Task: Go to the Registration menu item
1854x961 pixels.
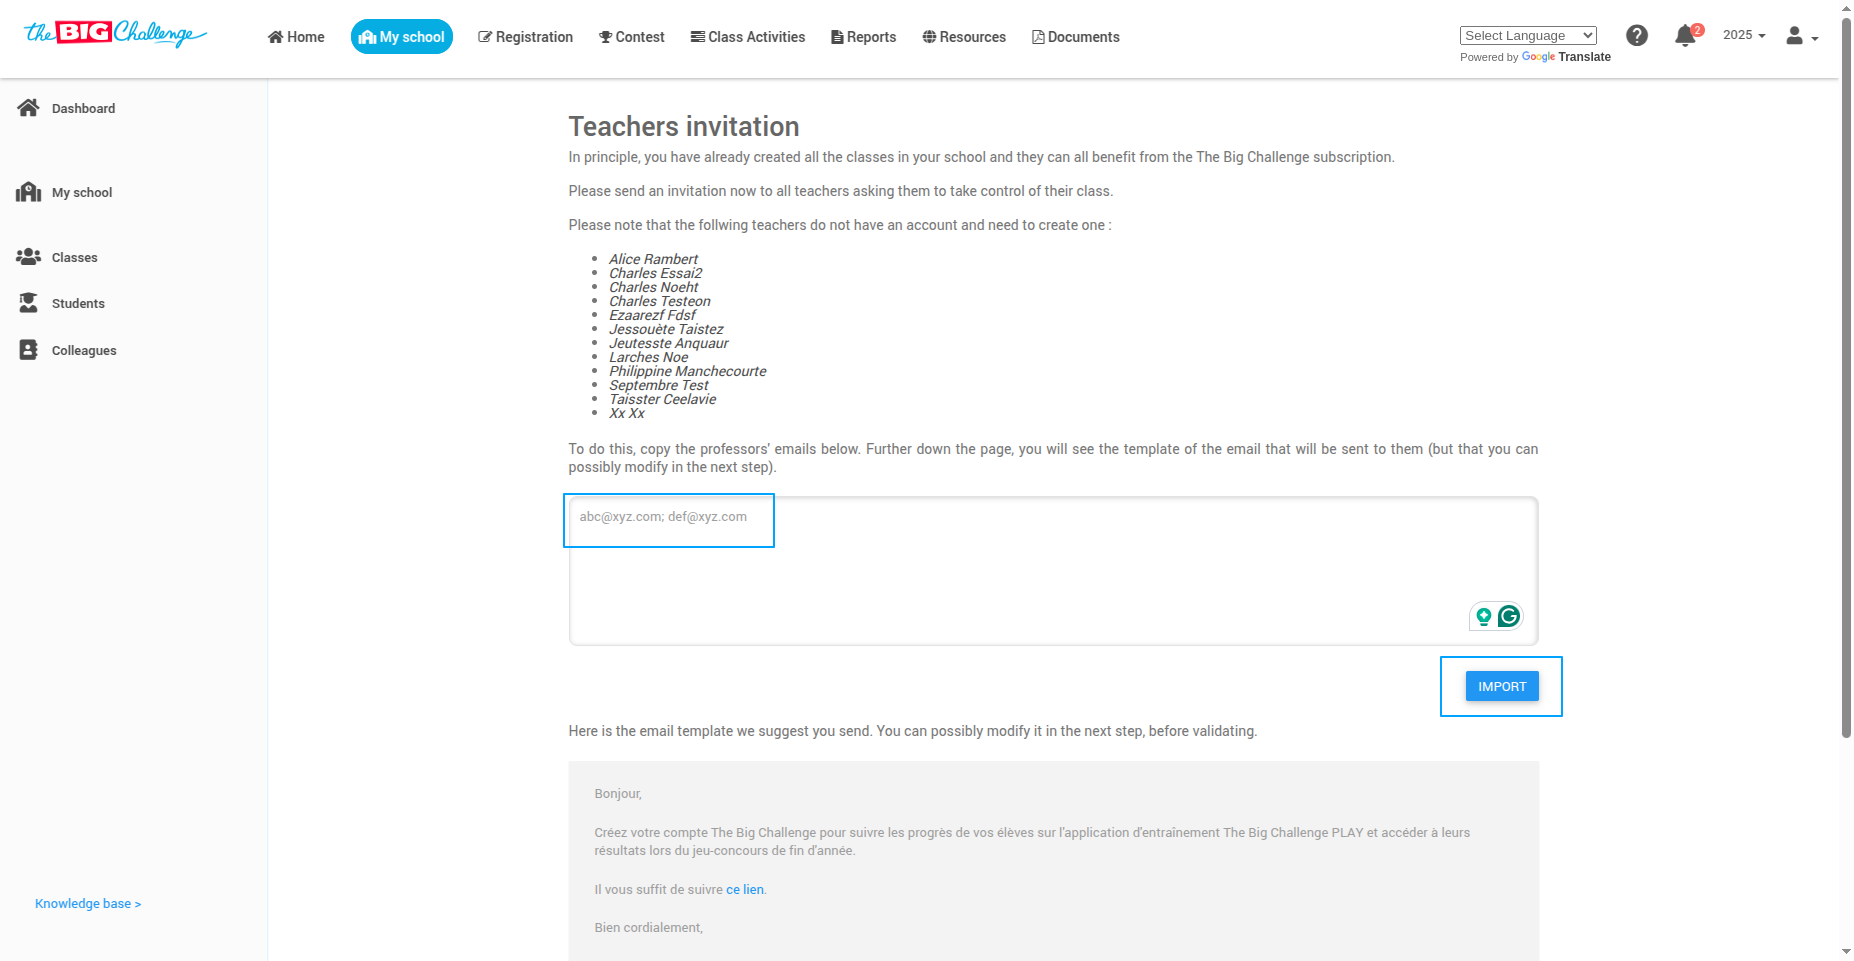Action: click(x=525, y=37)
